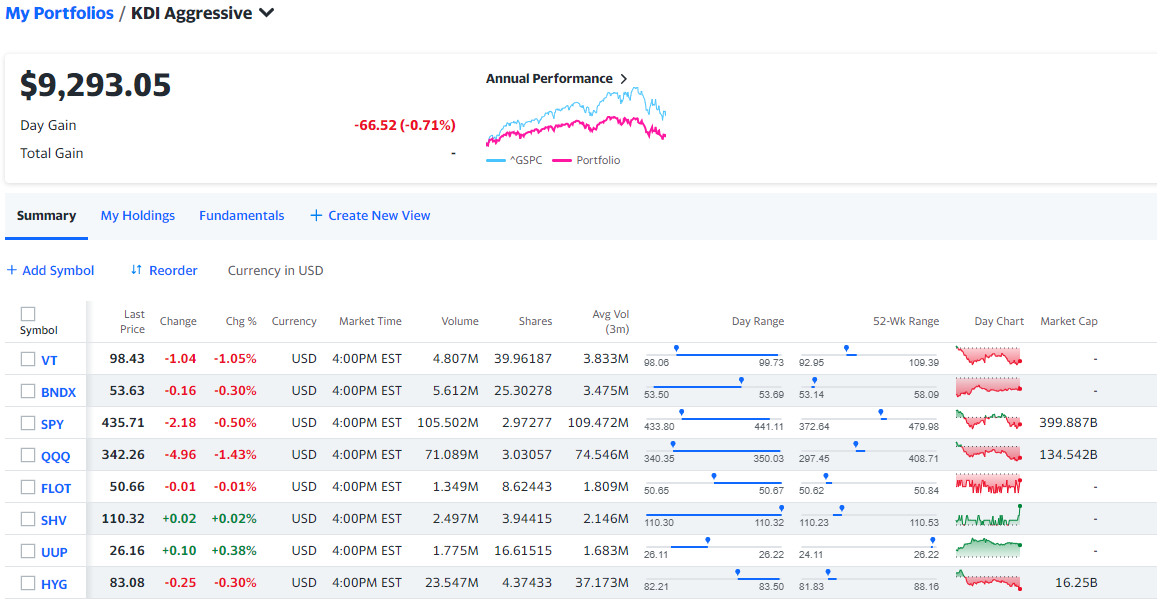The width and height of the screenshot is (1157, 604).
Task: Check the select-all checkbox above Symbol
Action: point(28,313)
